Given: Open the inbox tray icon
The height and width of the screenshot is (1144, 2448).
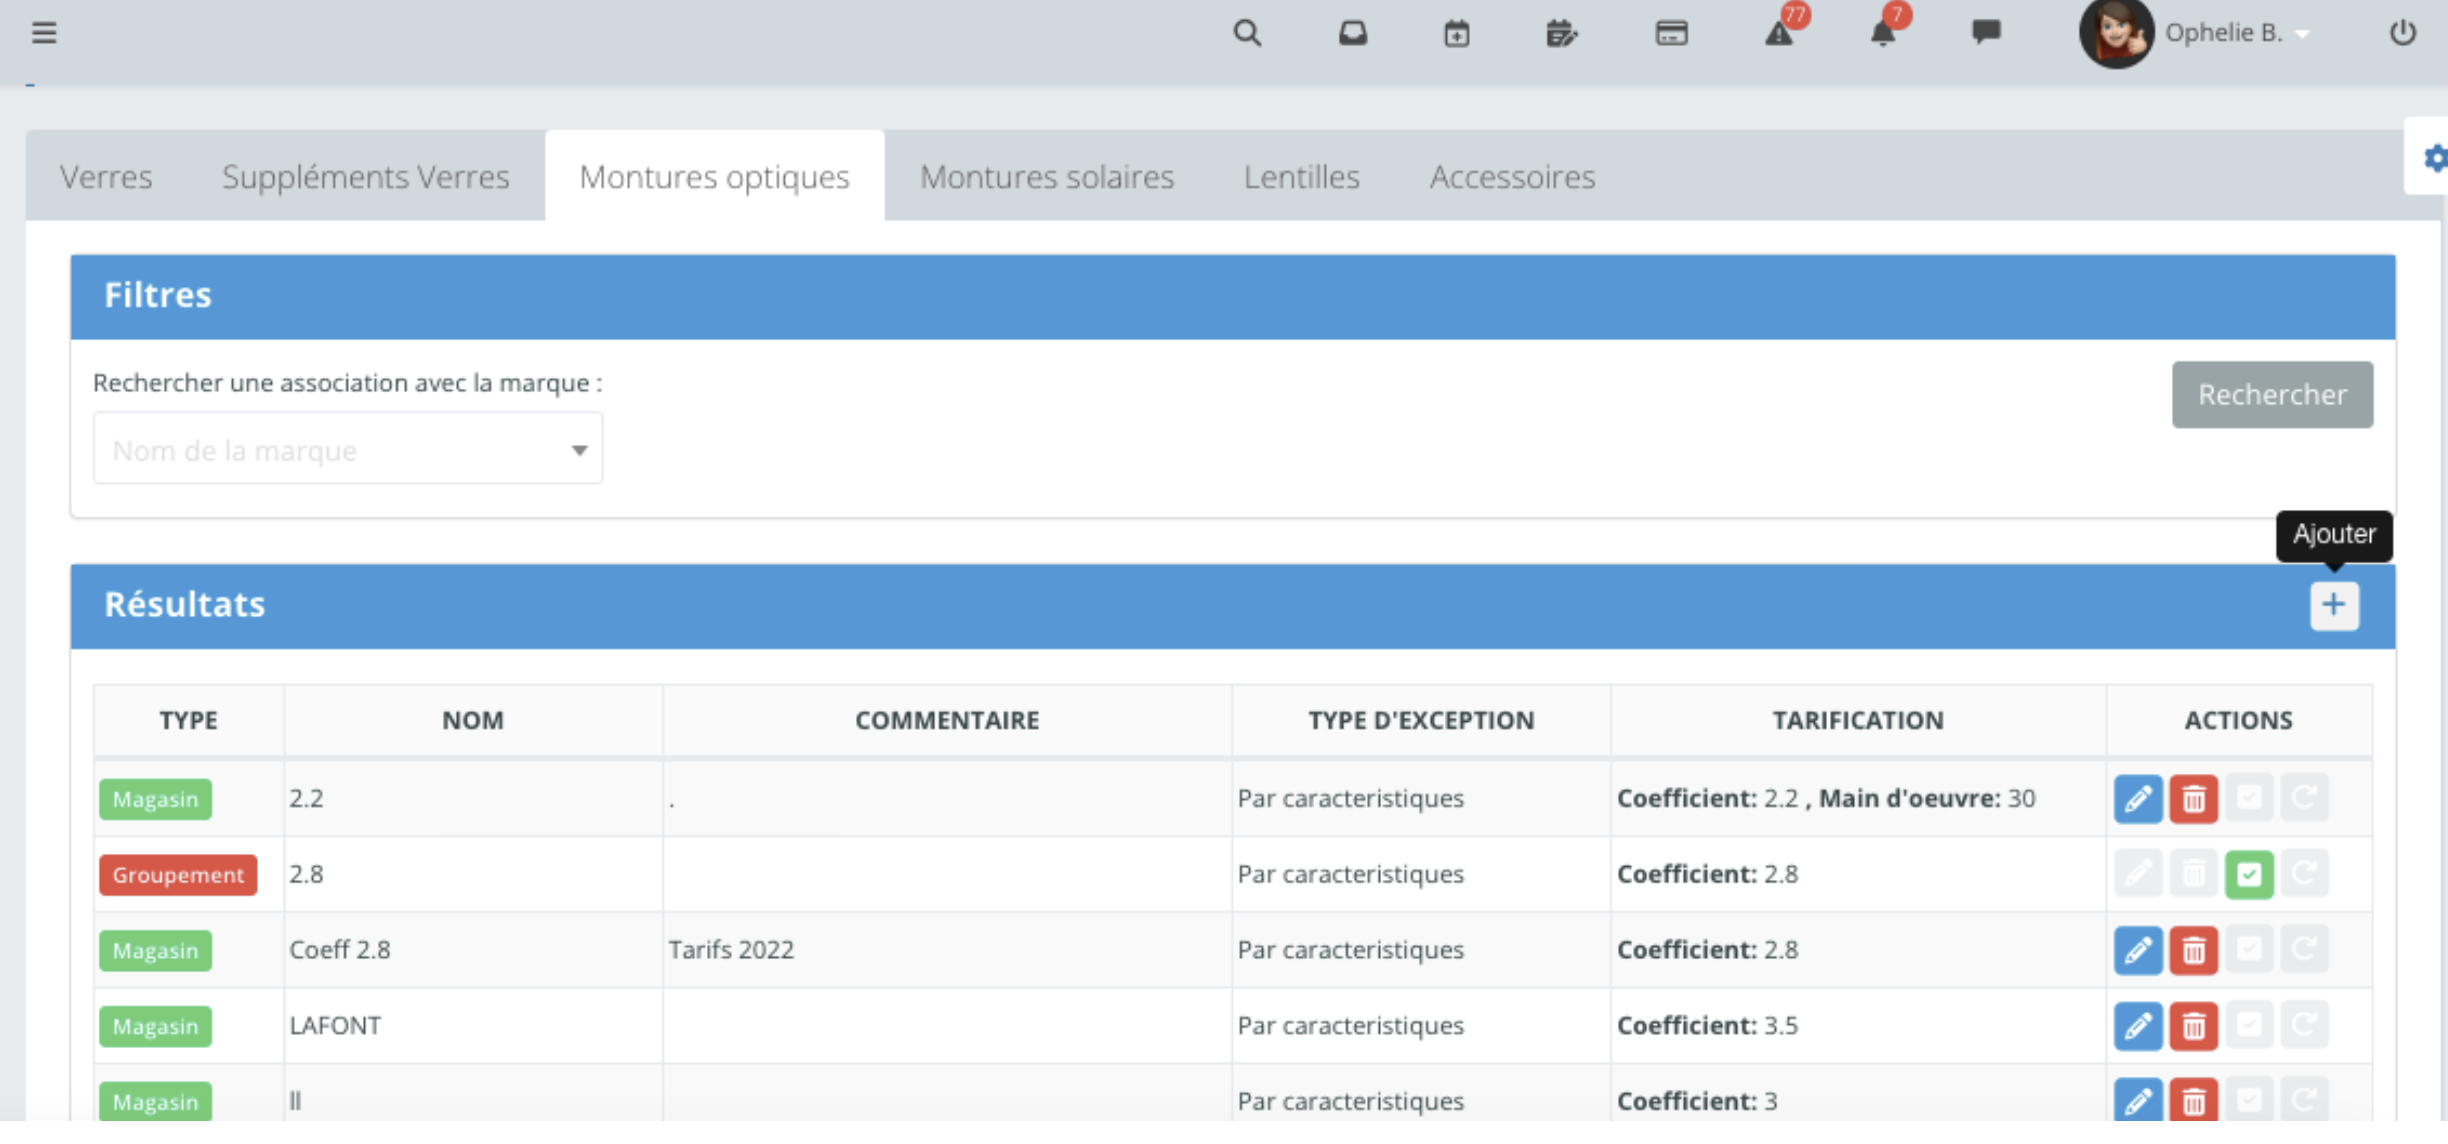Looking at the screenshot, I should click(1352, 33).
